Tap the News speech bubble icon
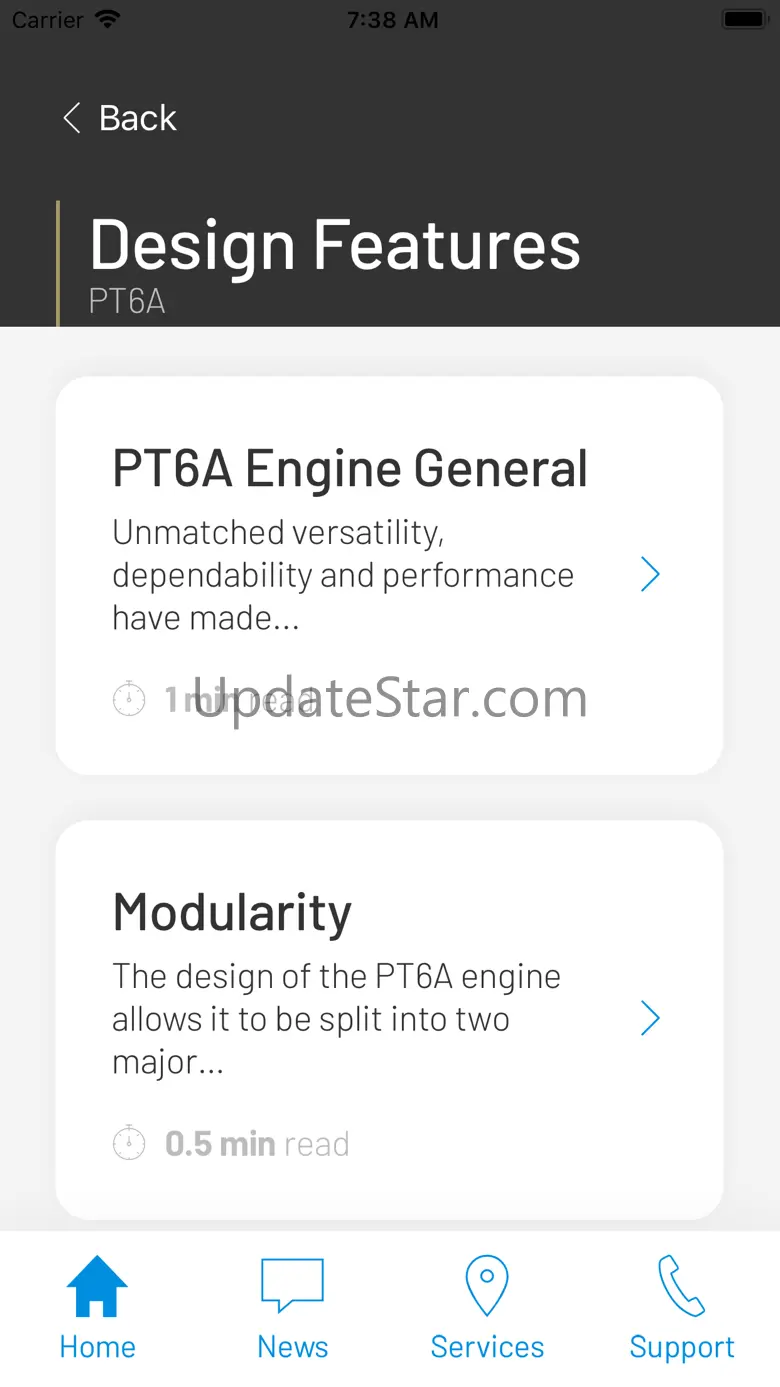 (292, 1286)
